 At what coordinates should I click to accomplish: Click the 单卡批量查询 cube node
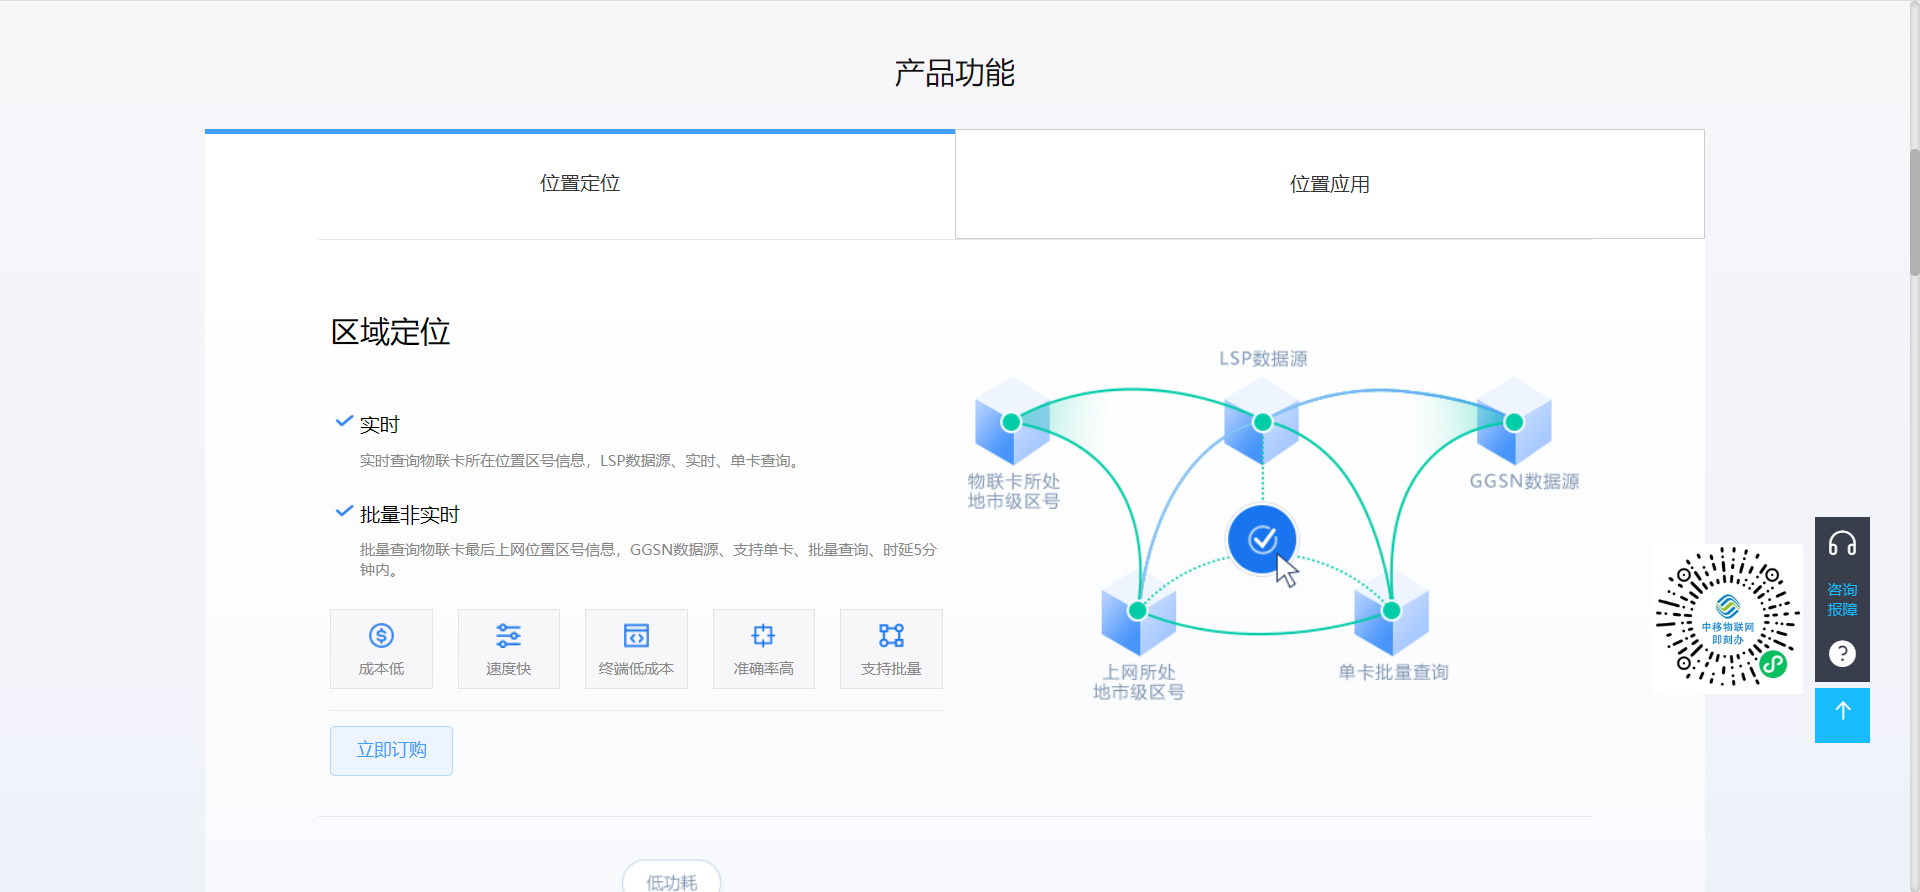coord(1391,610)
